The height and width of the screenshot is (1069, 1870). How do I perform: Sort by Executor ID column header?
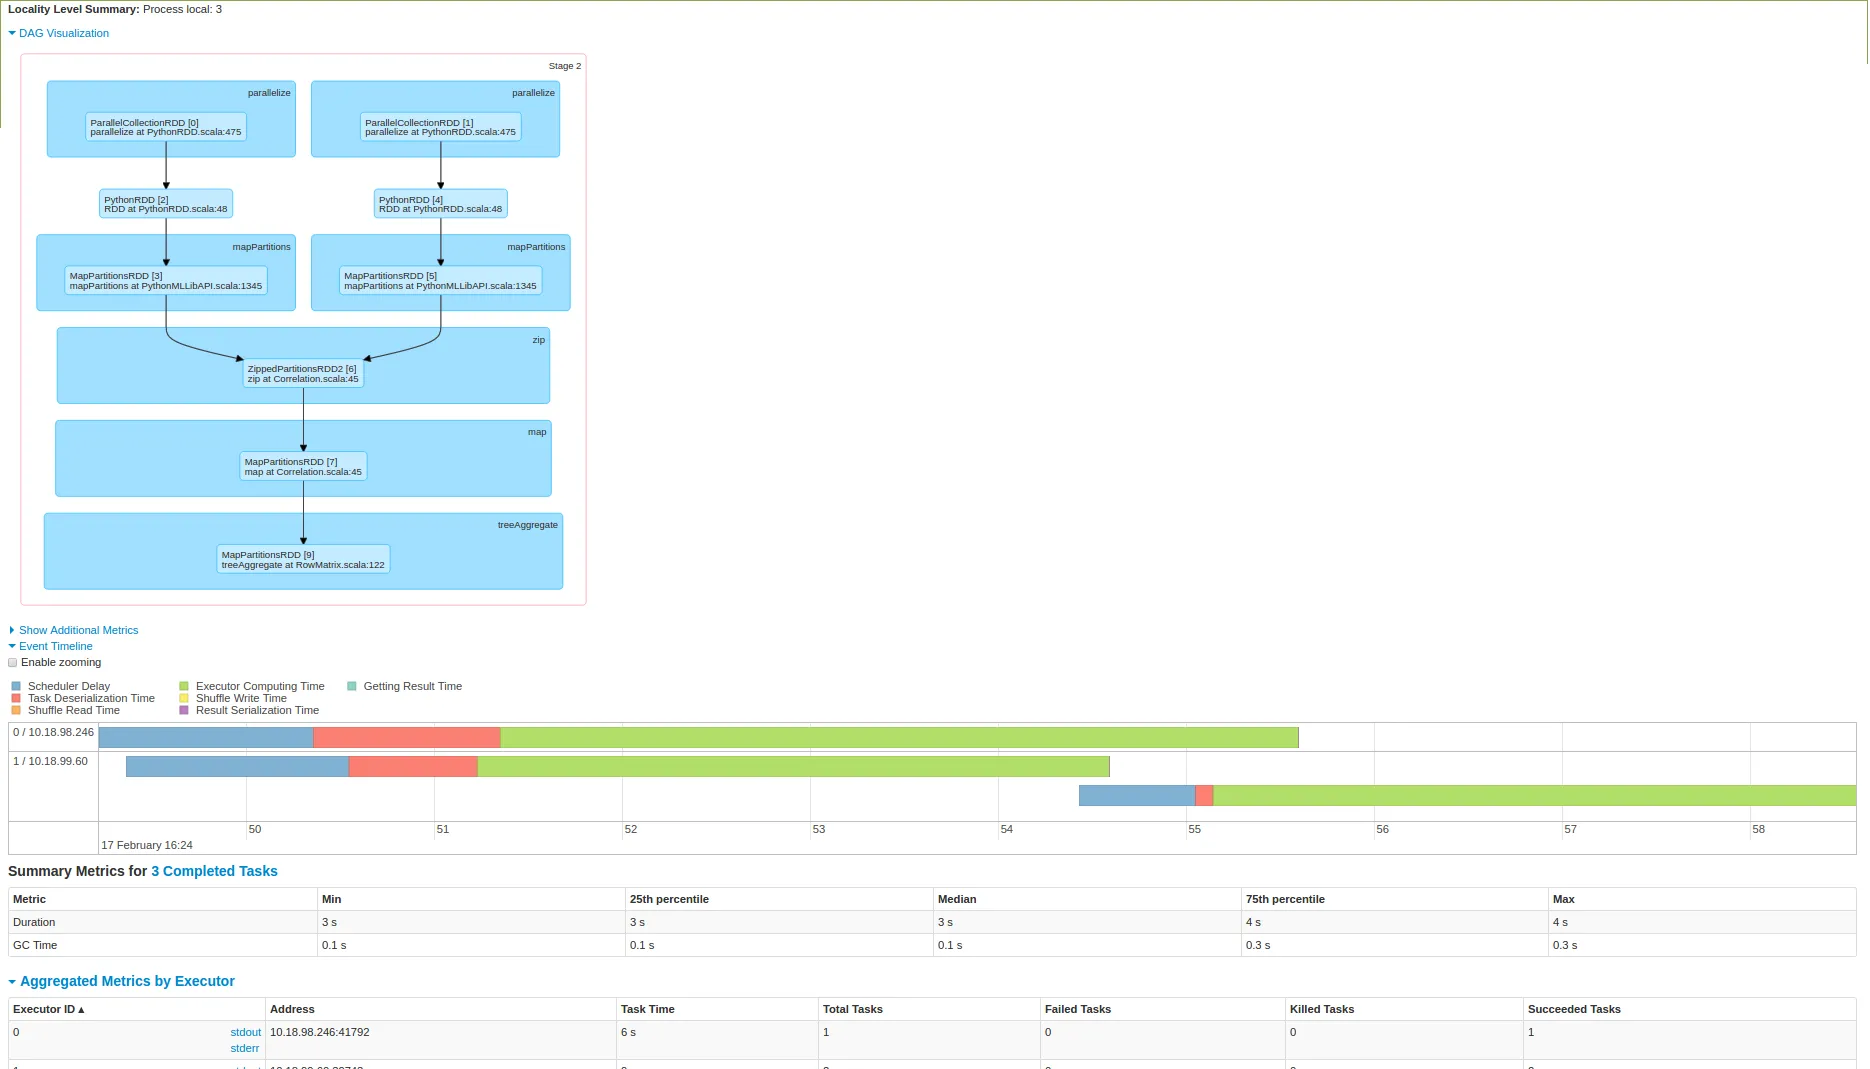[48, 1009]
